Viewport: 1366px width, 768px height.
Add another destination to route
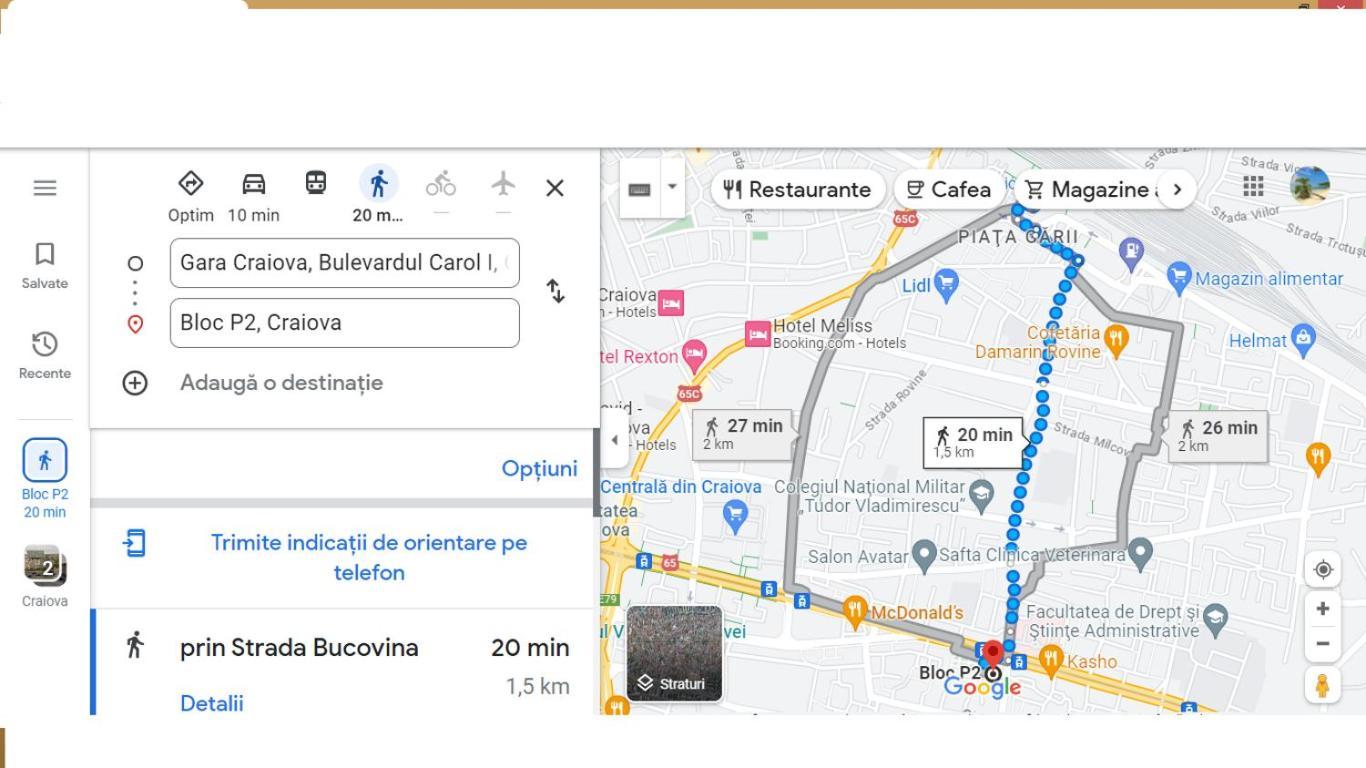pyautogui.click(x=280, y=383)
